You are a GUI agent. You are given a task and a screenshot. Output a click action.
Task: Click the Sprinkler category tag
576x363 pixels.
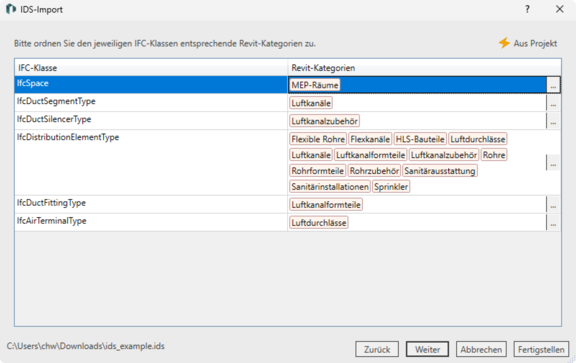(391, 187)
